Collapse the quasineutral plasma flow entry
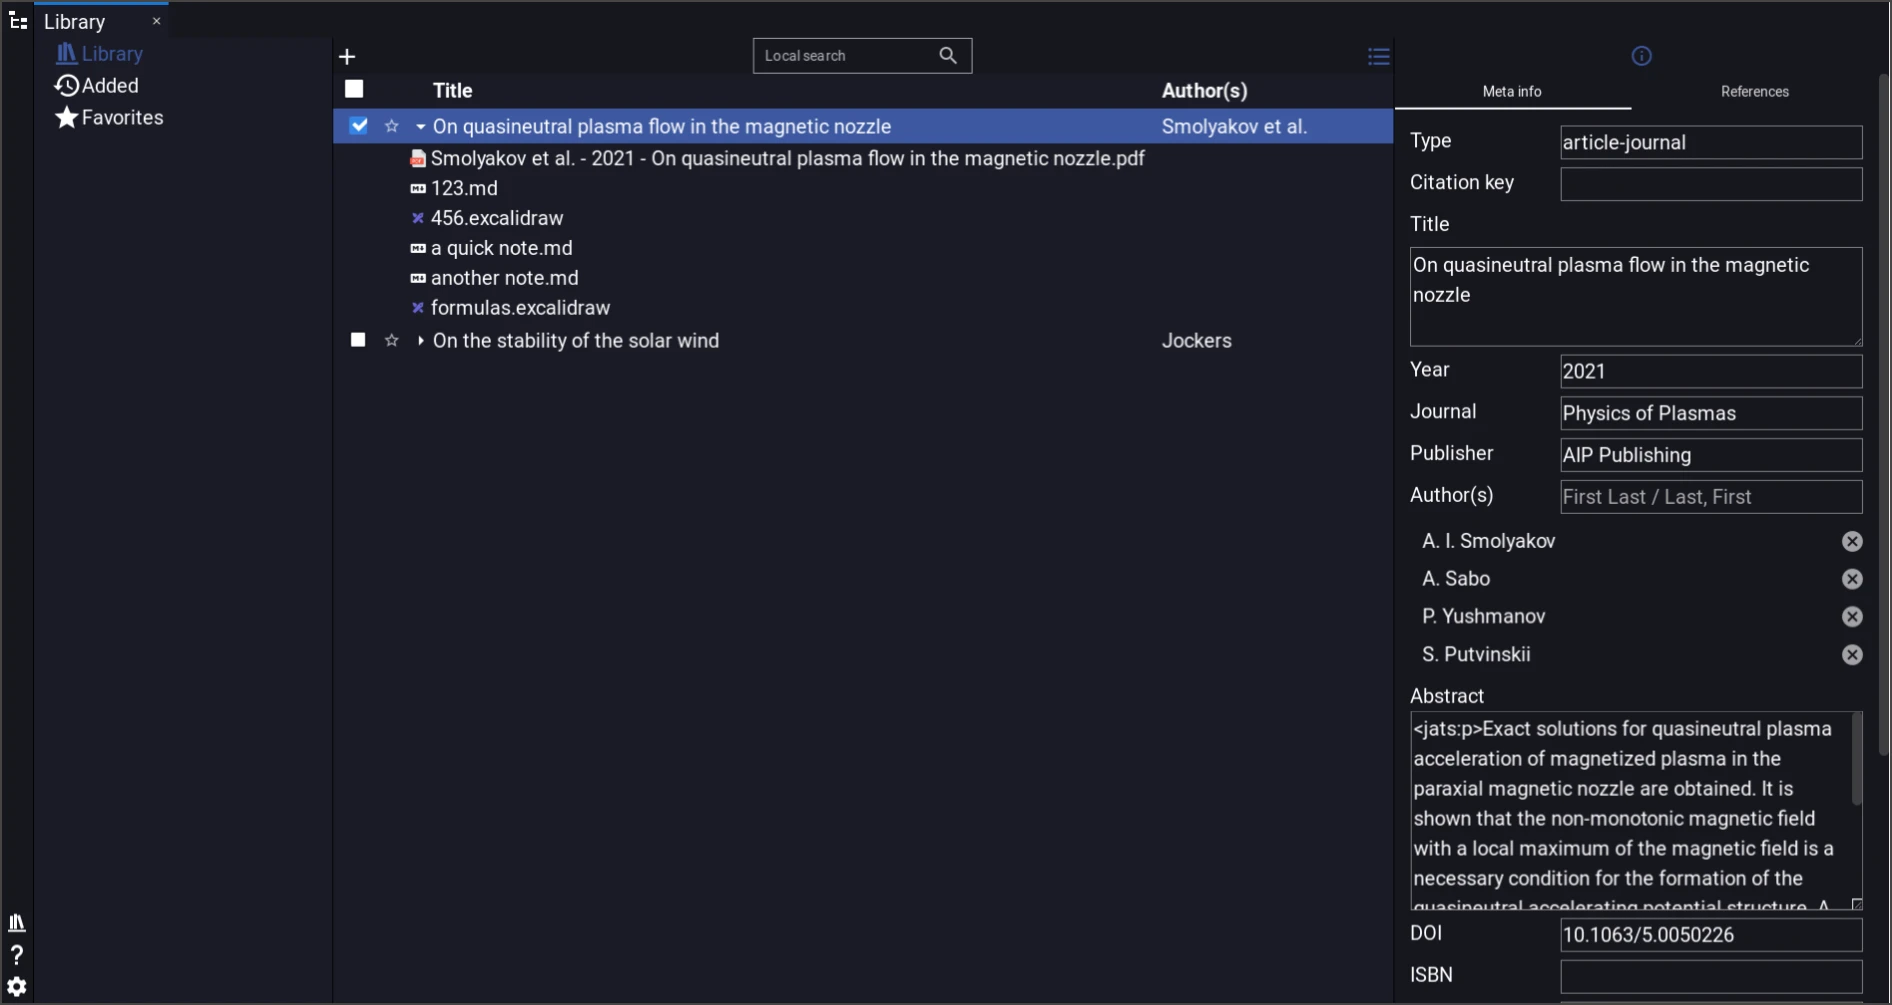The height and width of the screenshot is (1005, 1892). tap(420, 127)
